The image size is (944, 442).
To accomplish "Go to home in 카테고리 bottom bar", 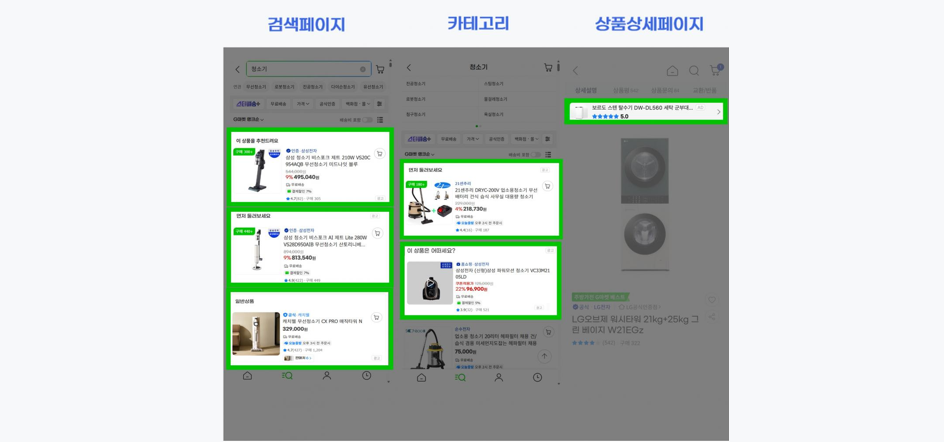I will 421,378.
